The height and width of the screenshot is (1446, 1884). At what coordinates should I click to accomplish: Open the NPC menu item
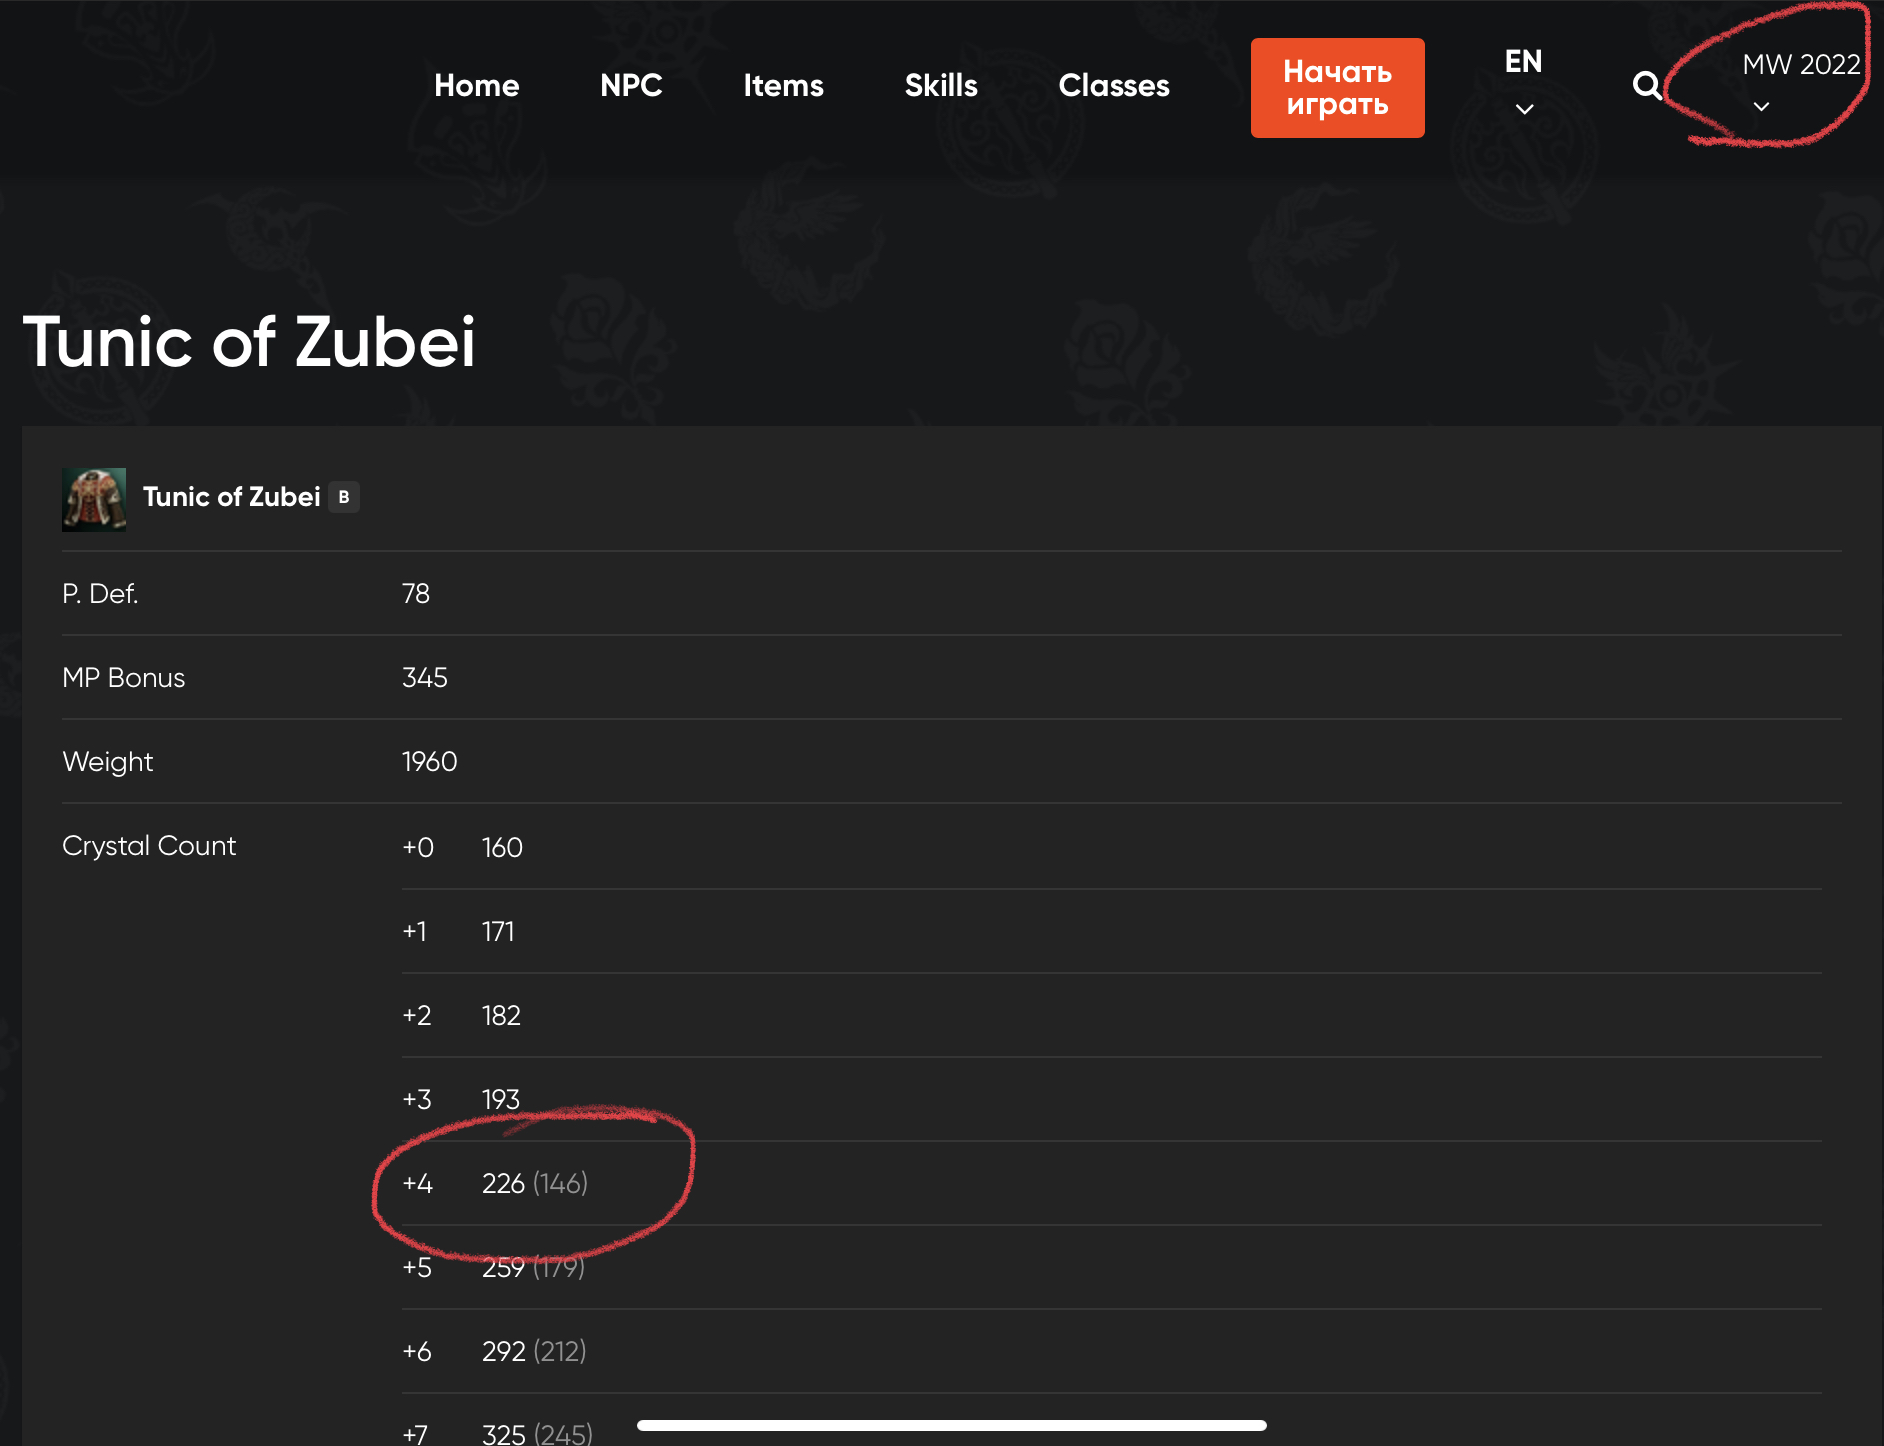click(x=631, y=86)
